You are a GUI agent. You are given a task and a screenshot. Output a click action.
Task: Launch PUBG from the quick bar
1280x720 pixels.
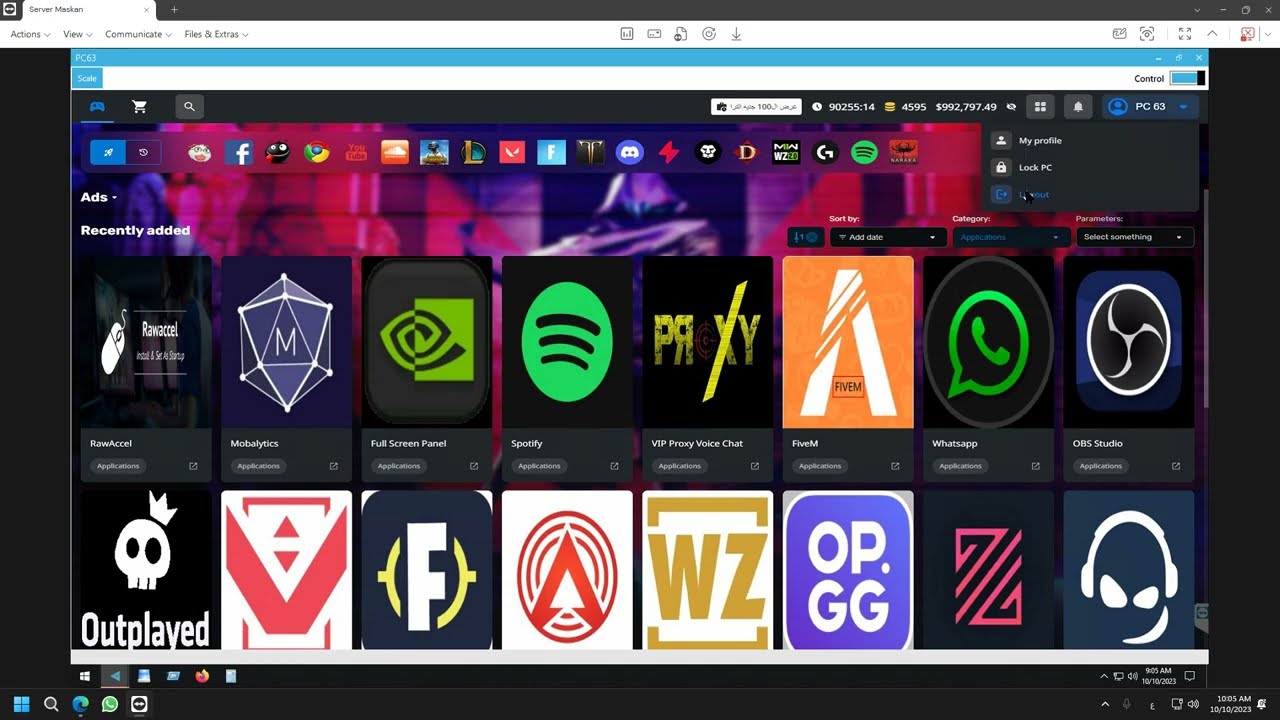tap(434, 153)
